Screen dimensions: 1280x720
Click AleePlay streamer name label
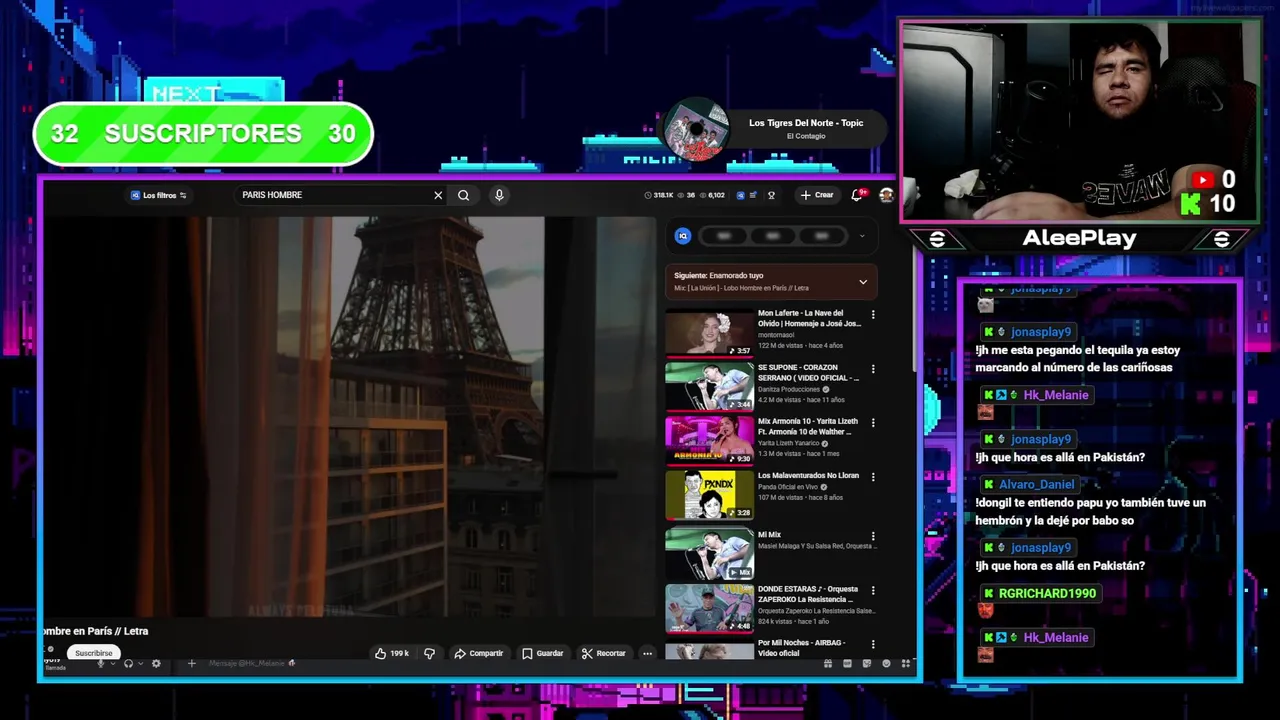click(x=1079, y=238)
